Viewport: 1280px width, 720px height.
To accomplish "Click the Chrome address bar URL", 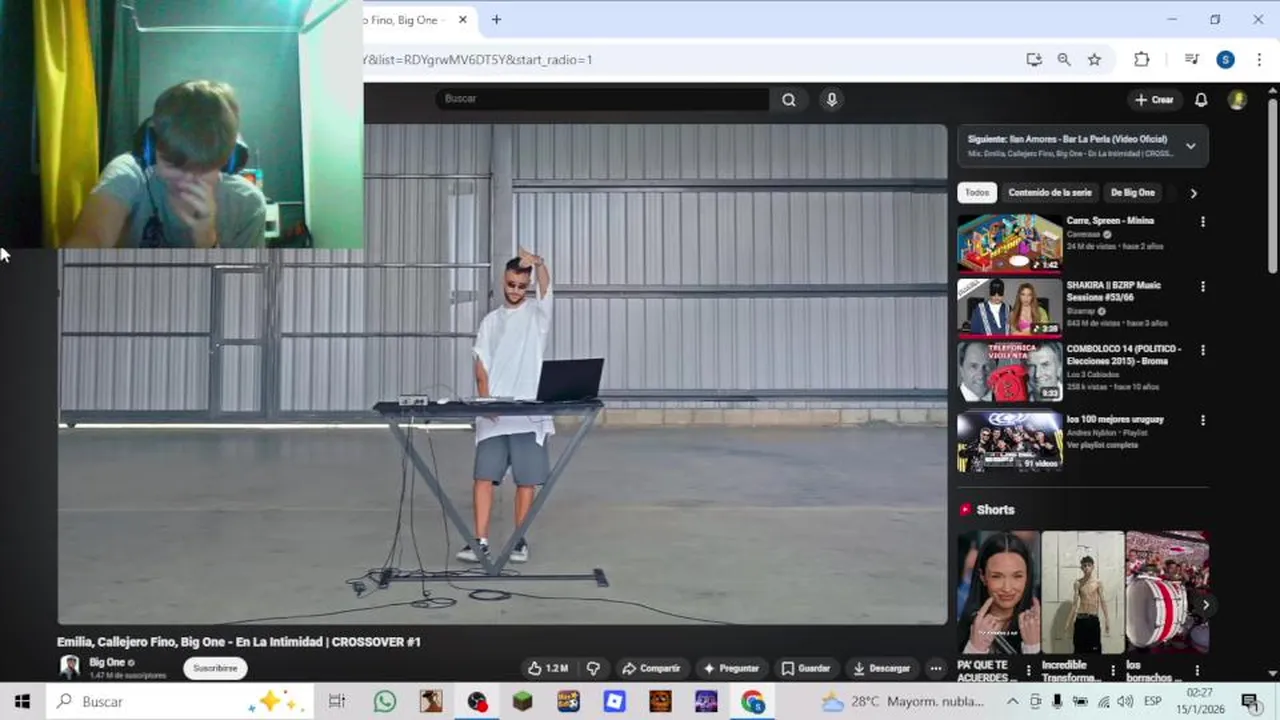I will [478, 60].
